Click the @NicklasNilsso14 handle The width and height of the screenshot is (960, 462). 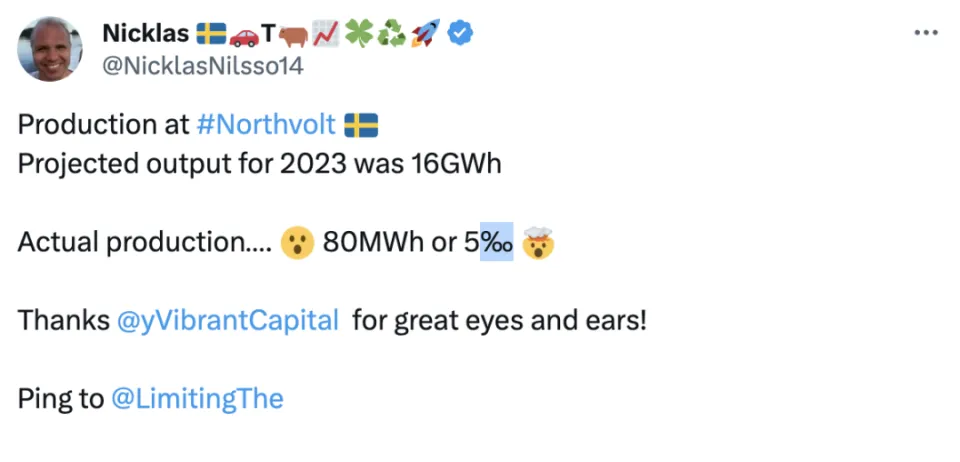click(201, 66)
